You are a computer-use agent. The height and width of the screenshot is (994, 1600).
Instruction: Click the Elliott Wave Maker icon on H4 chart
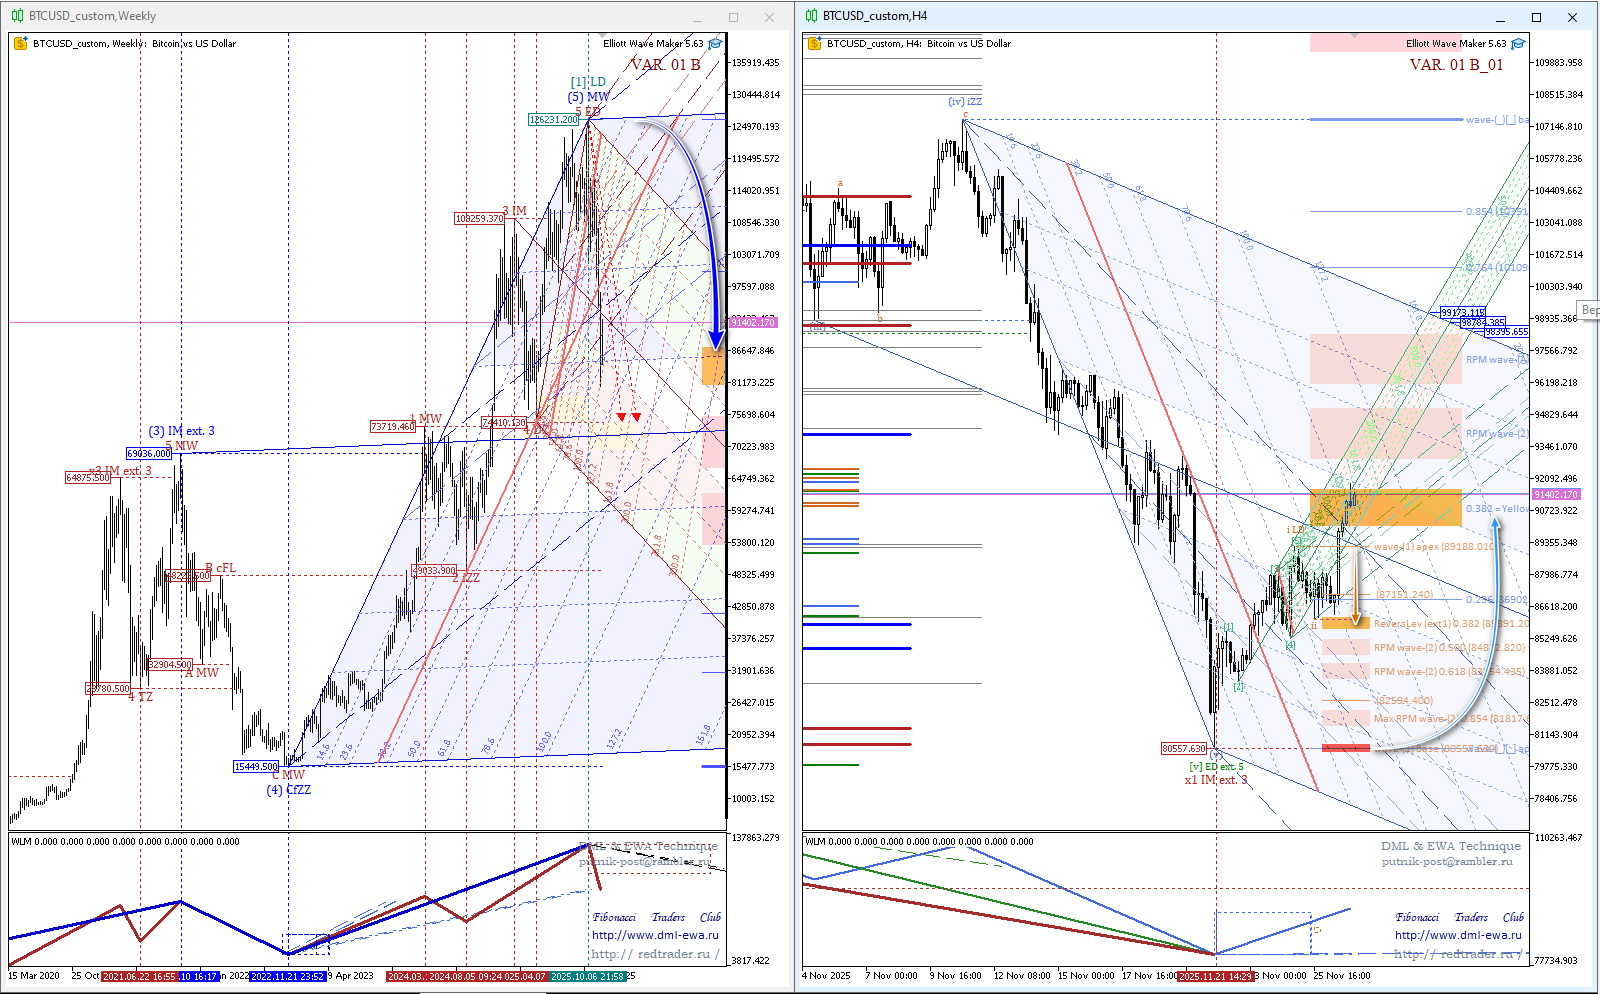click(x=1518, y=44)
